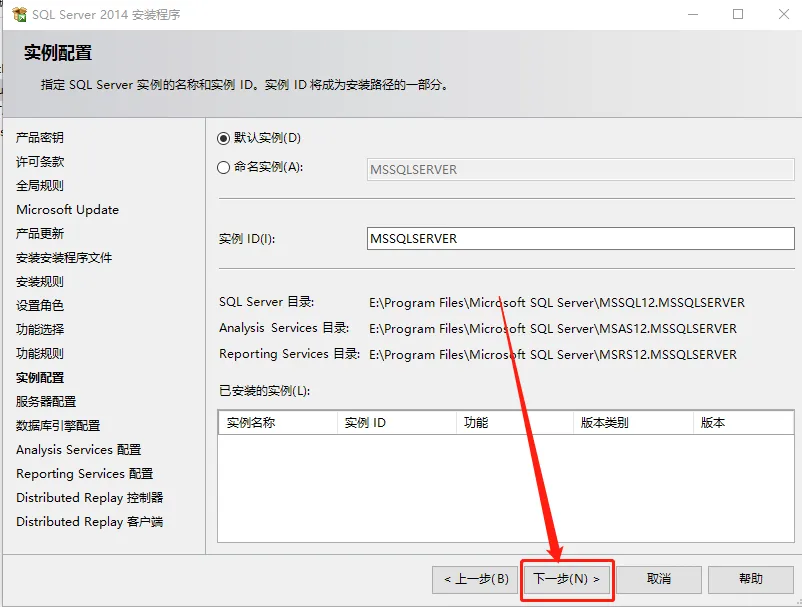The width and height of the screenshot is (802, 607).
Task: Select Distributed Replay 客户端 step
Action: (x=90, y=522)
